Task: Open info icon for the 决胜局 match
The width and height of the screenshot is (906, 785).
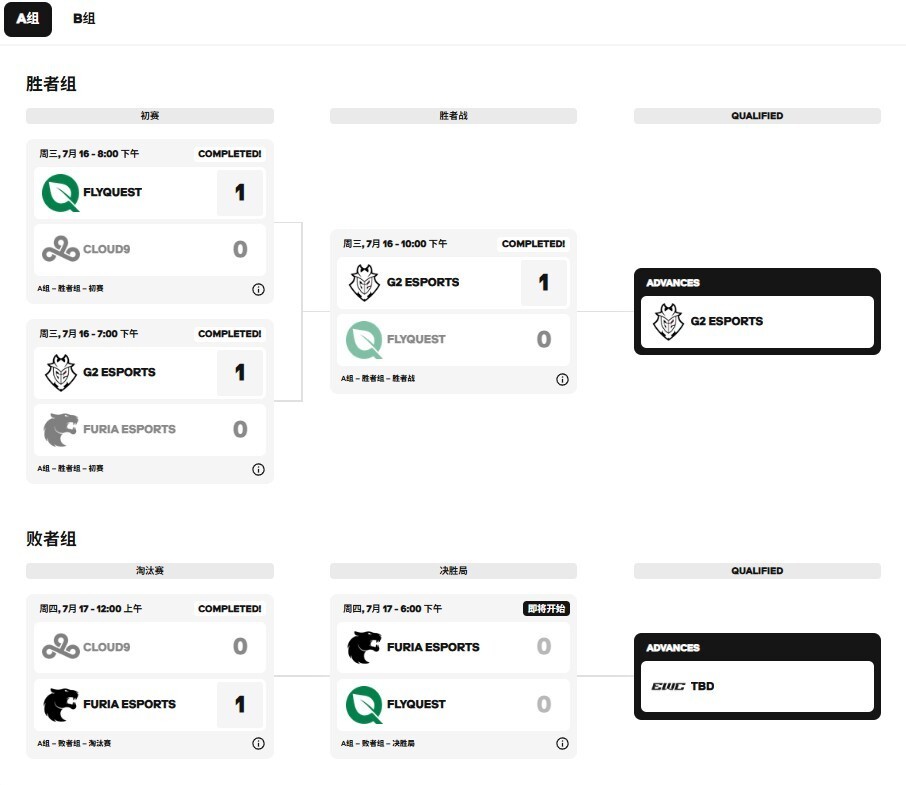Action: coord(562,744)
